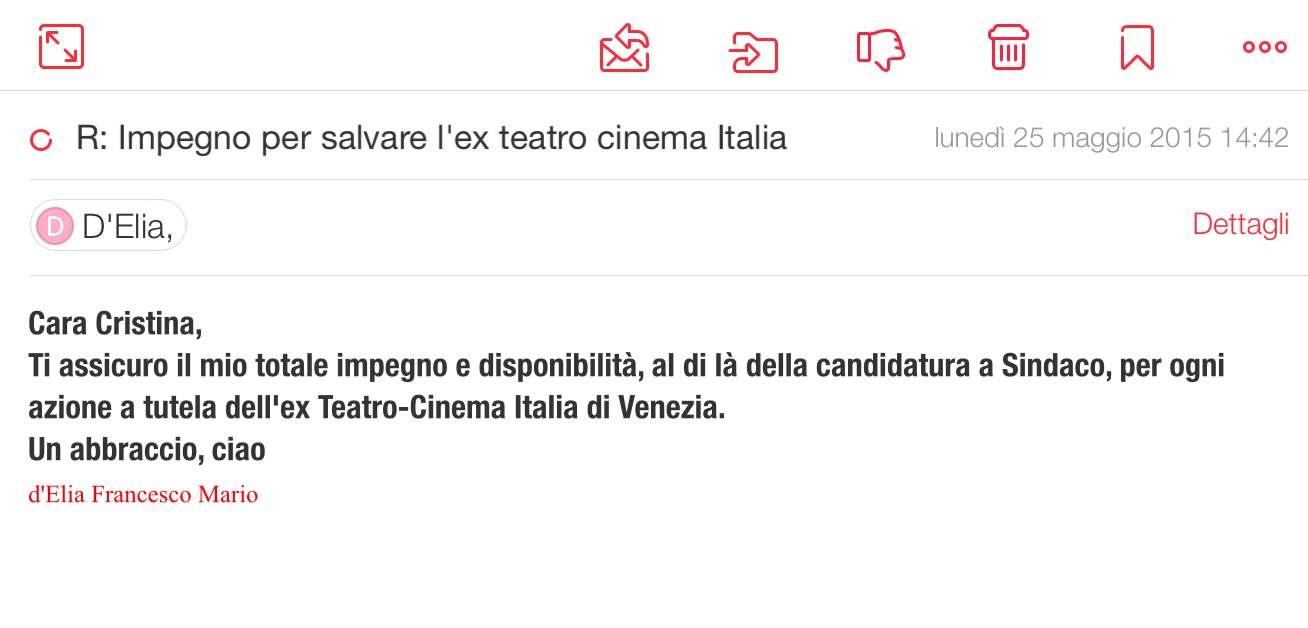The height and width of the screenshot is (628, 1308).
Task: Reply to this email using envelope icon
Action: (625, 48)
